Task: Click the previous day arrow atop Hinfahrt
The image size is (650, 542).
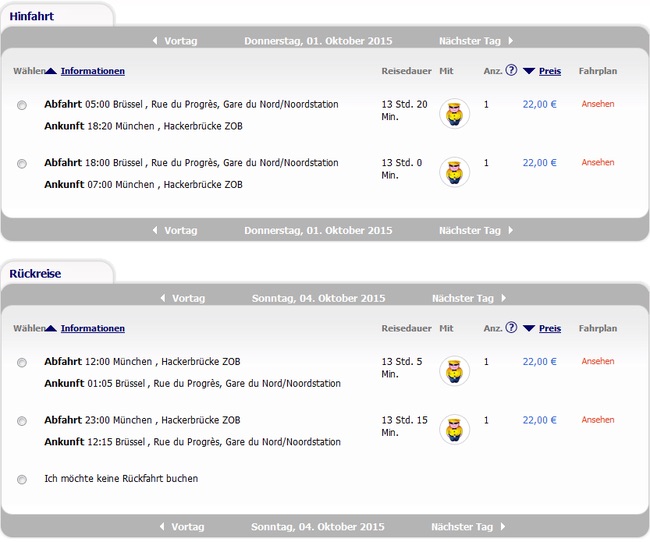Action: coord(155,41)
